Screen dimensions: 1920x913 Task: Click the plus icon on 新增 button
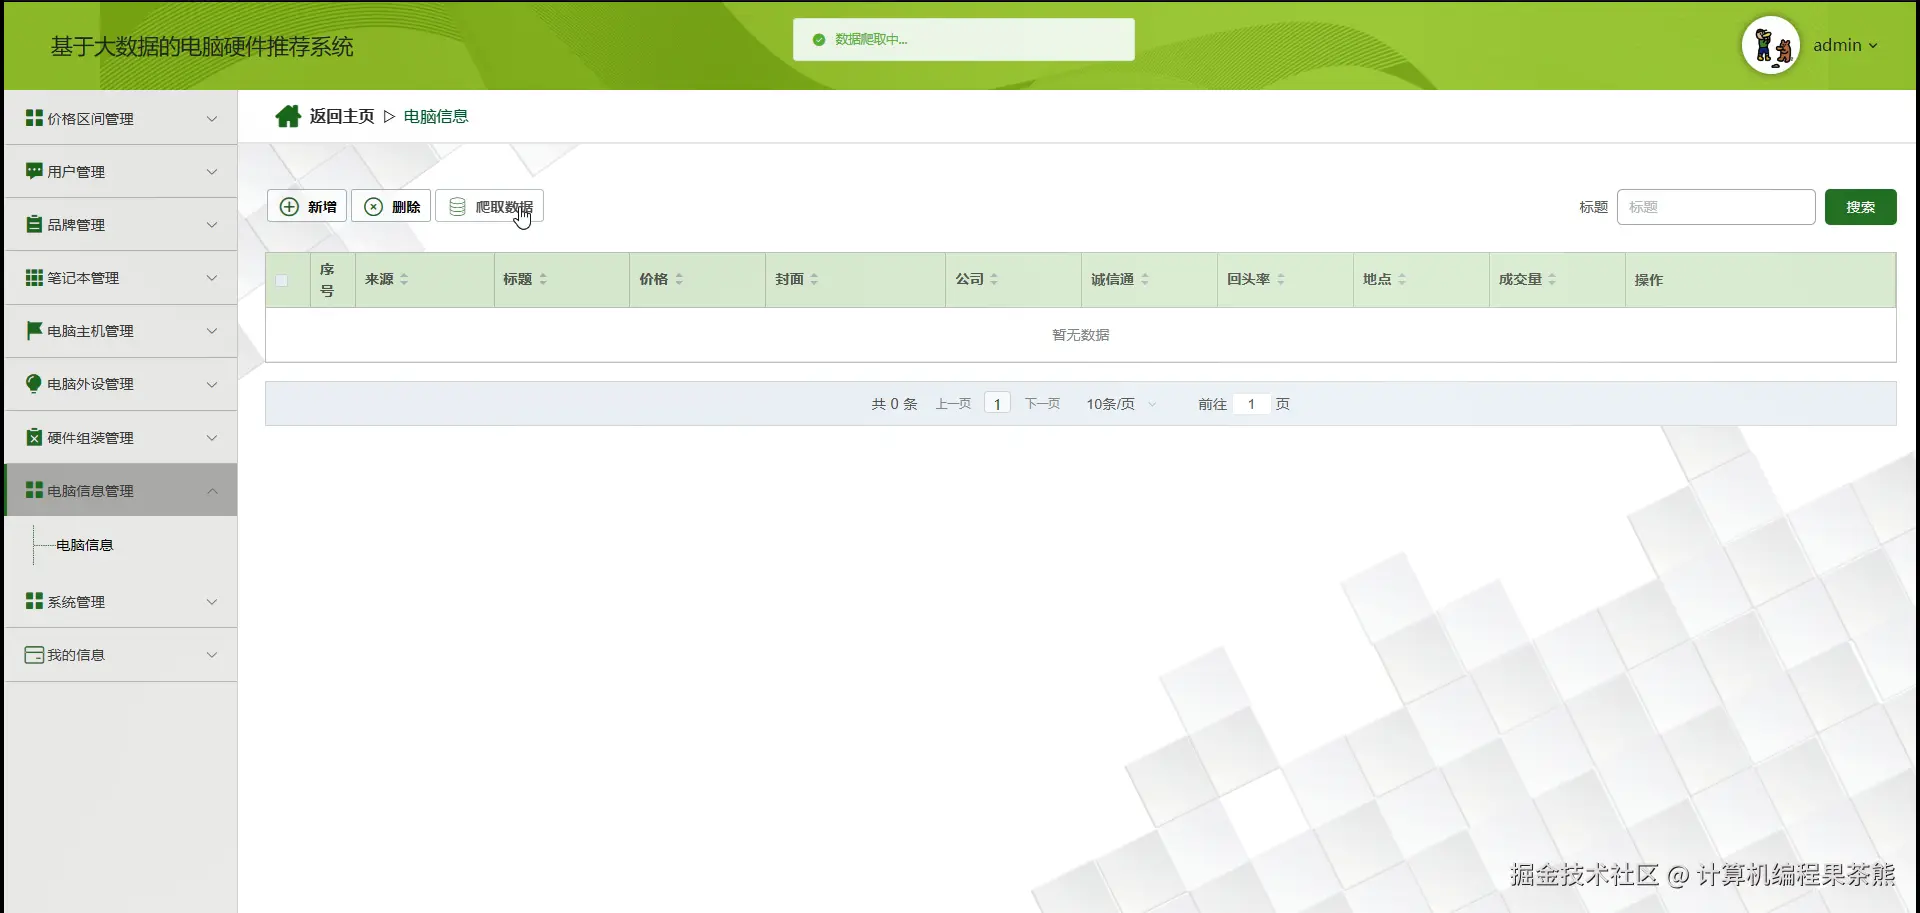(x=289, y=207)
